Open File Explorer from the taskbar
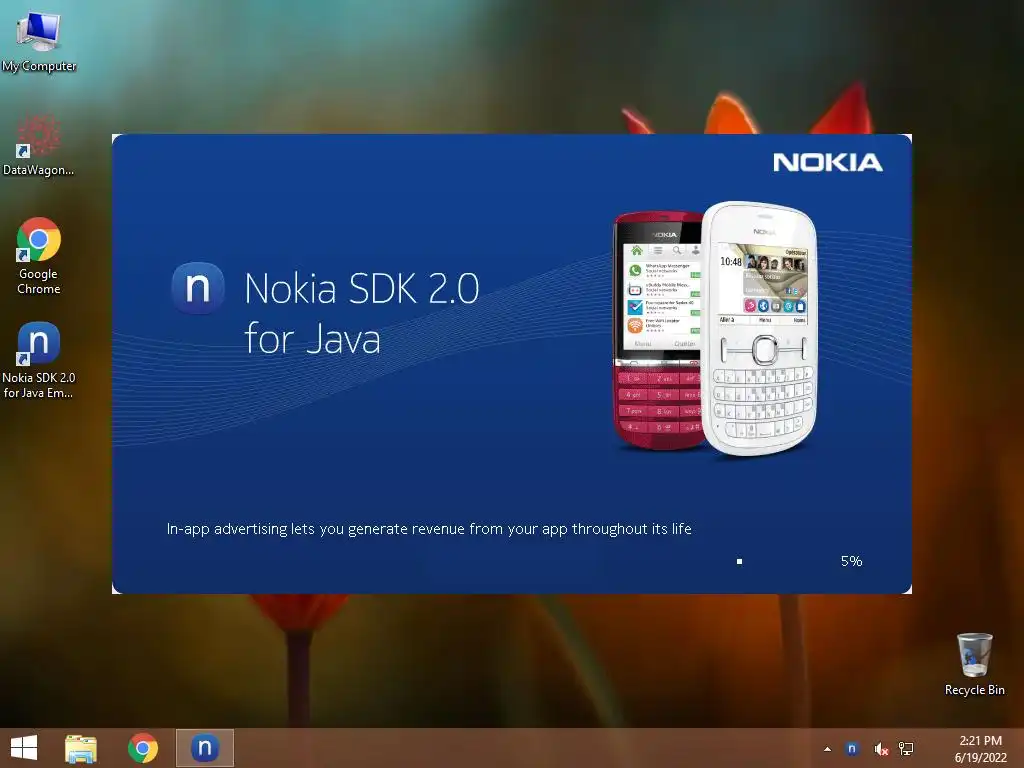The image size is (1024, 768). tap(81, 748)
